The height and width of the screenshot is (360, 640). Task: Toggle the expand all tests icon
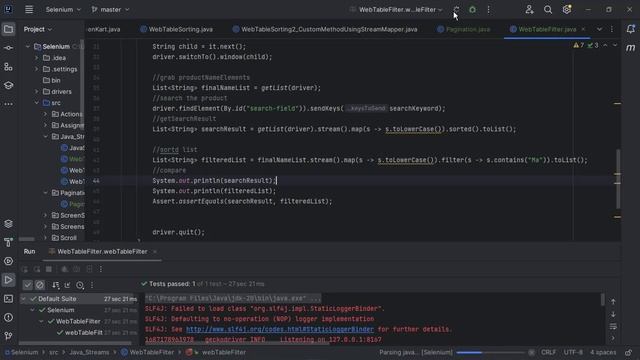(x=67, y=285)
